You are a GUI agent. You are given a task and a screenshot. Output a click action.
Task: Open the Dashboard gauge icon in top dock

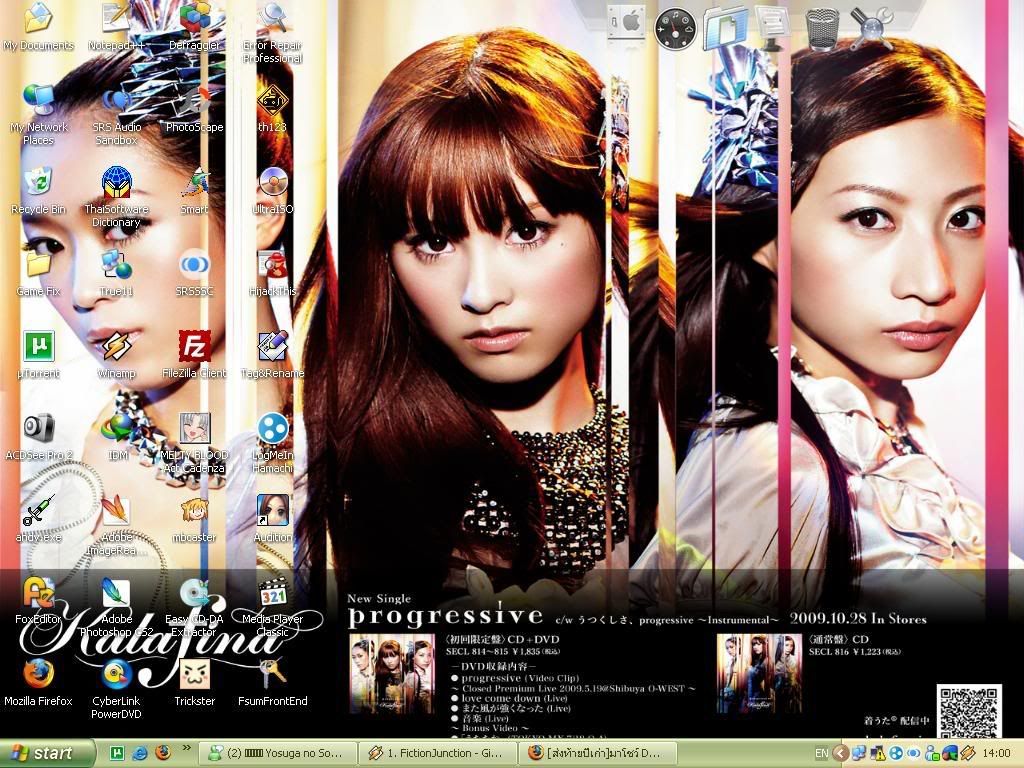675,28
